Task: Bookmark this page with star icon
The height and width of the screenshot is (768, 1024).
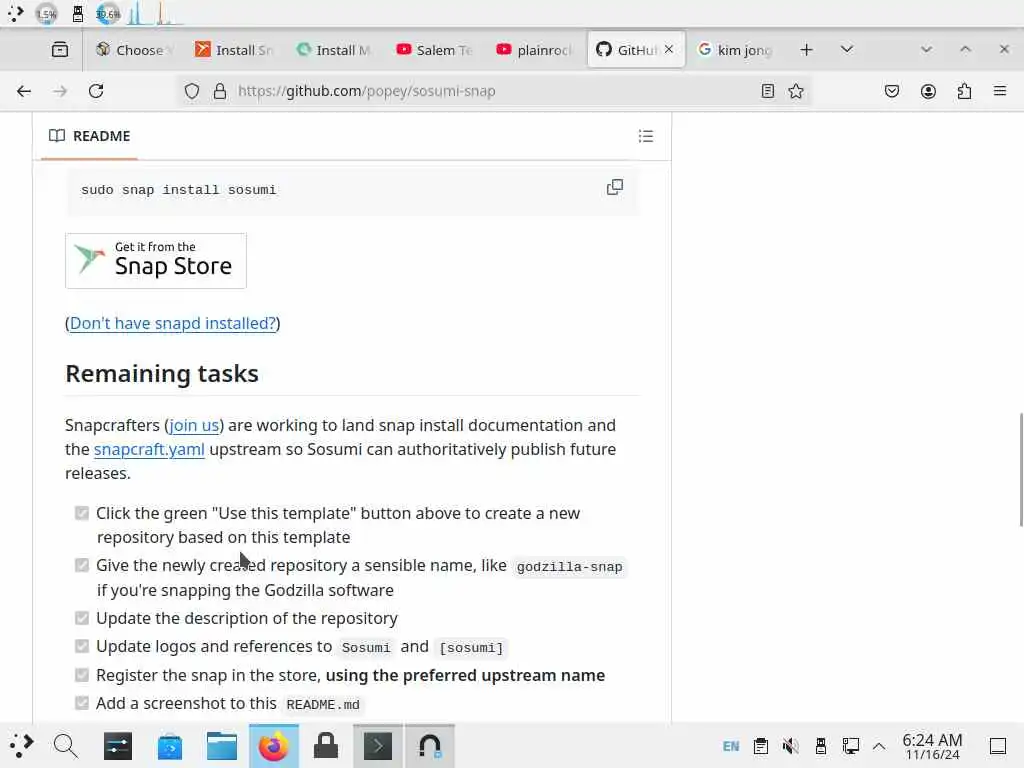Action: [x=795, y=91]
